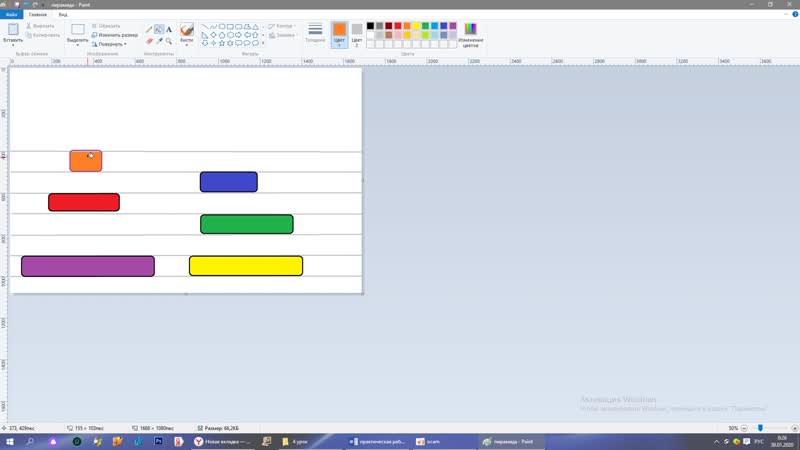800x450 pixels.
Task: Open Изменение цветов color editor
Action: point(470,35)
